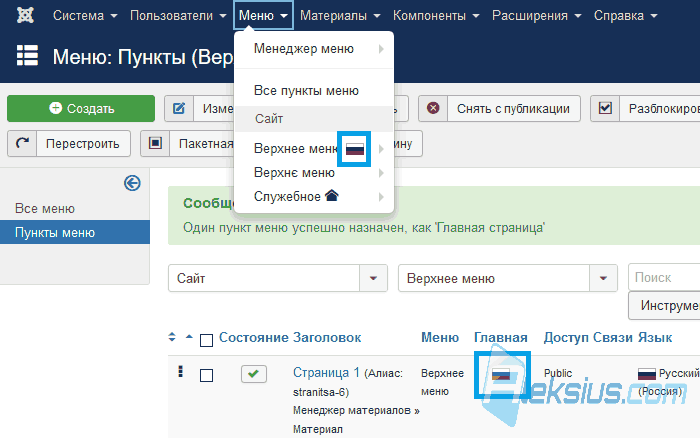Expand the Верхнє меню submenu arrow
The height and width of the screenshot is (438, 700).
click(381, 173)
